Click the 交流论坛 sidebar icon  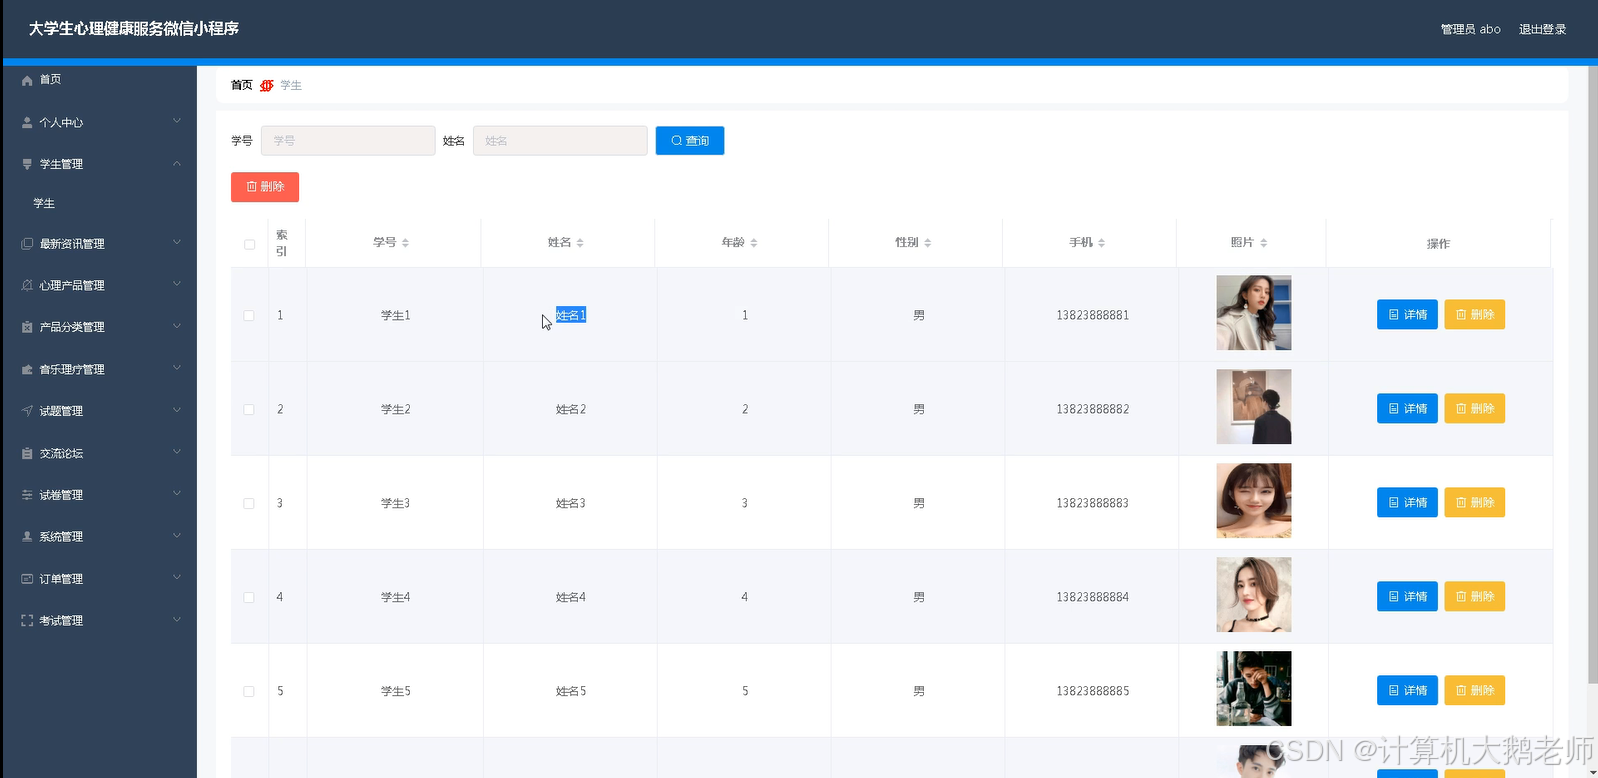(27, 454)
